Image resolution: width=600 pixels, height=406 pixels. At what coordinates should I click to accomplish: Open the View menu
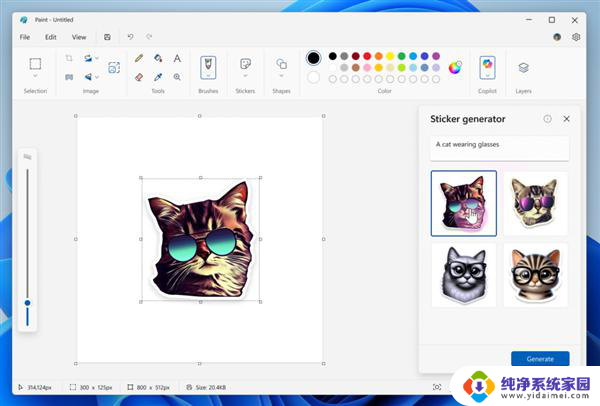click(x=79, y=37)
